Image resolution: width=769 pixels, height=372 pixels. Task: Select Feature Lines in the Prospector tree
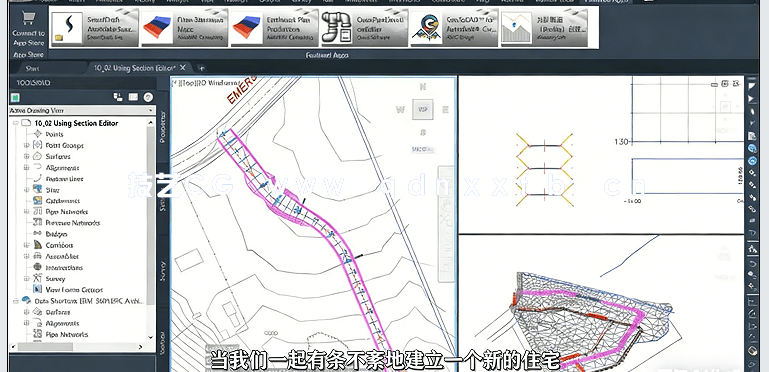tap(64, 179)
